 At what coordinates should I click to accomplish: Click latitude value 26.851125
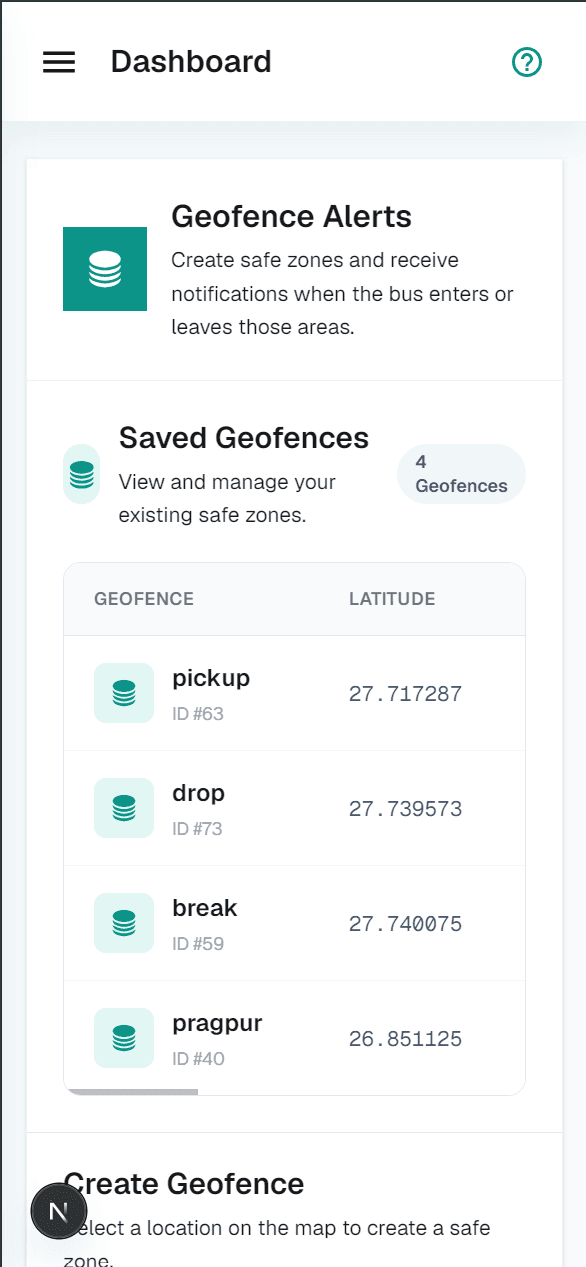[405, 1039]
